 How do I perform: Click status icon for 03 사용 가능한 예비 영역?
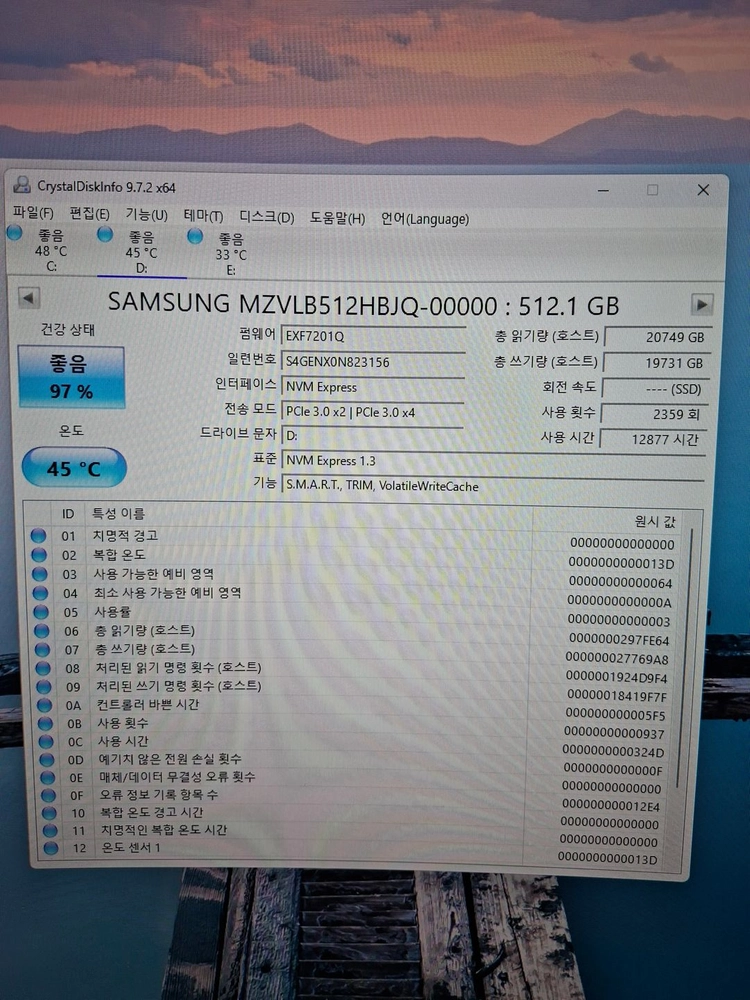coord(40,574)
